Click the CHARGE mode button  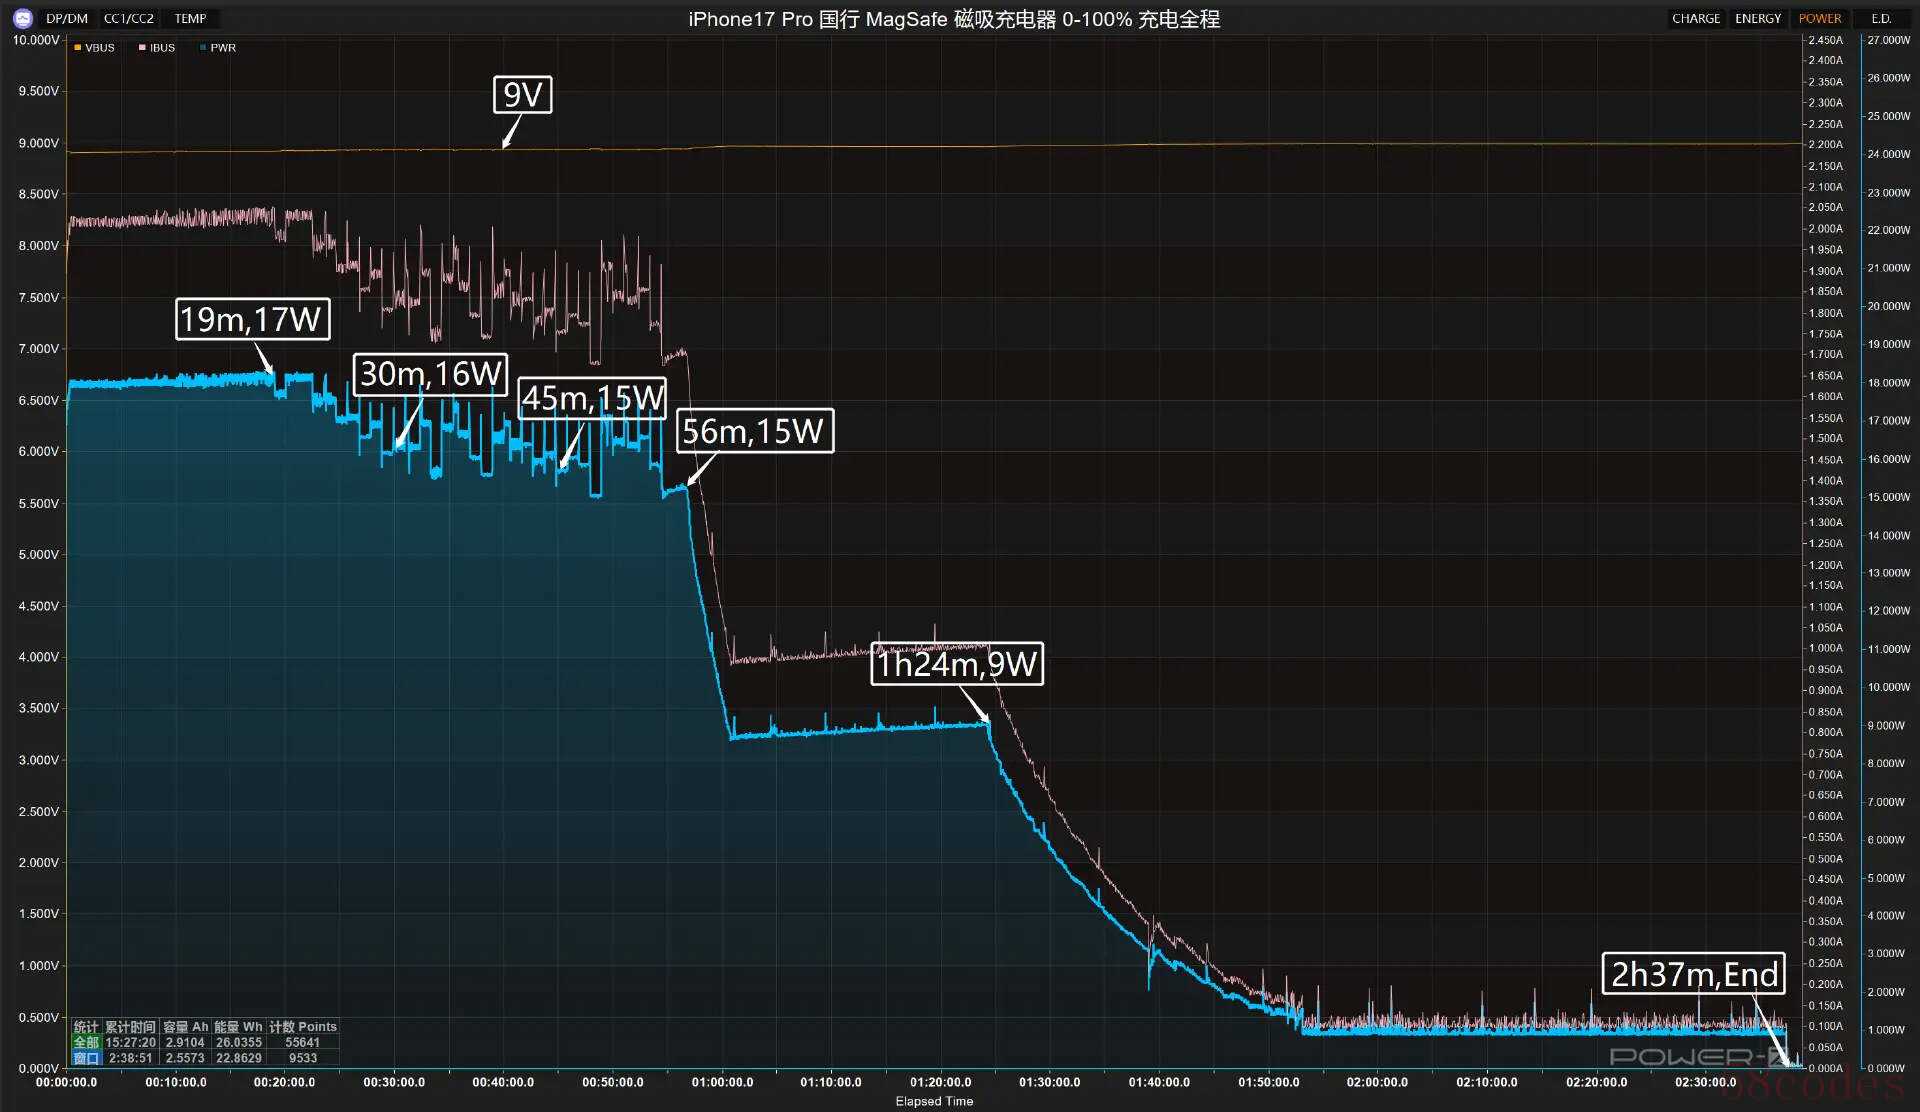point(1695,18)
